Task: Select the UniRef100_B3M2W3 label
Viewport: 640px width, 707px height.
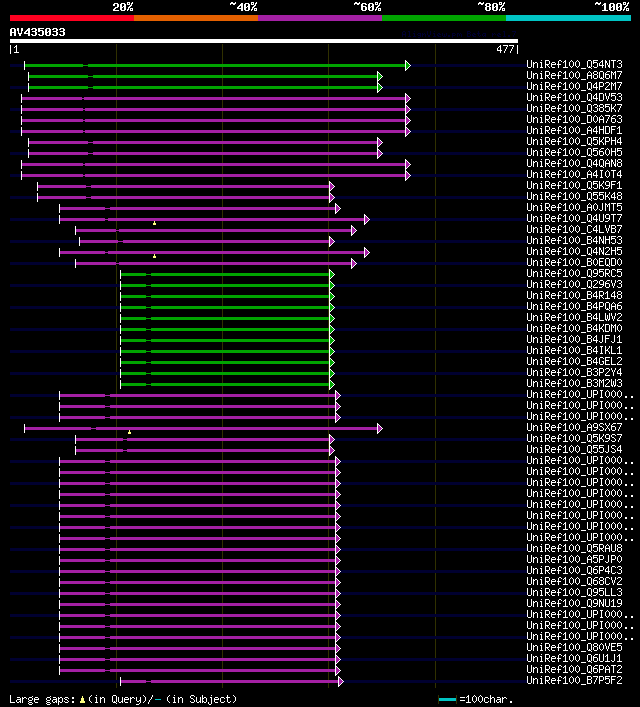Action: click(x=574, y=383)
